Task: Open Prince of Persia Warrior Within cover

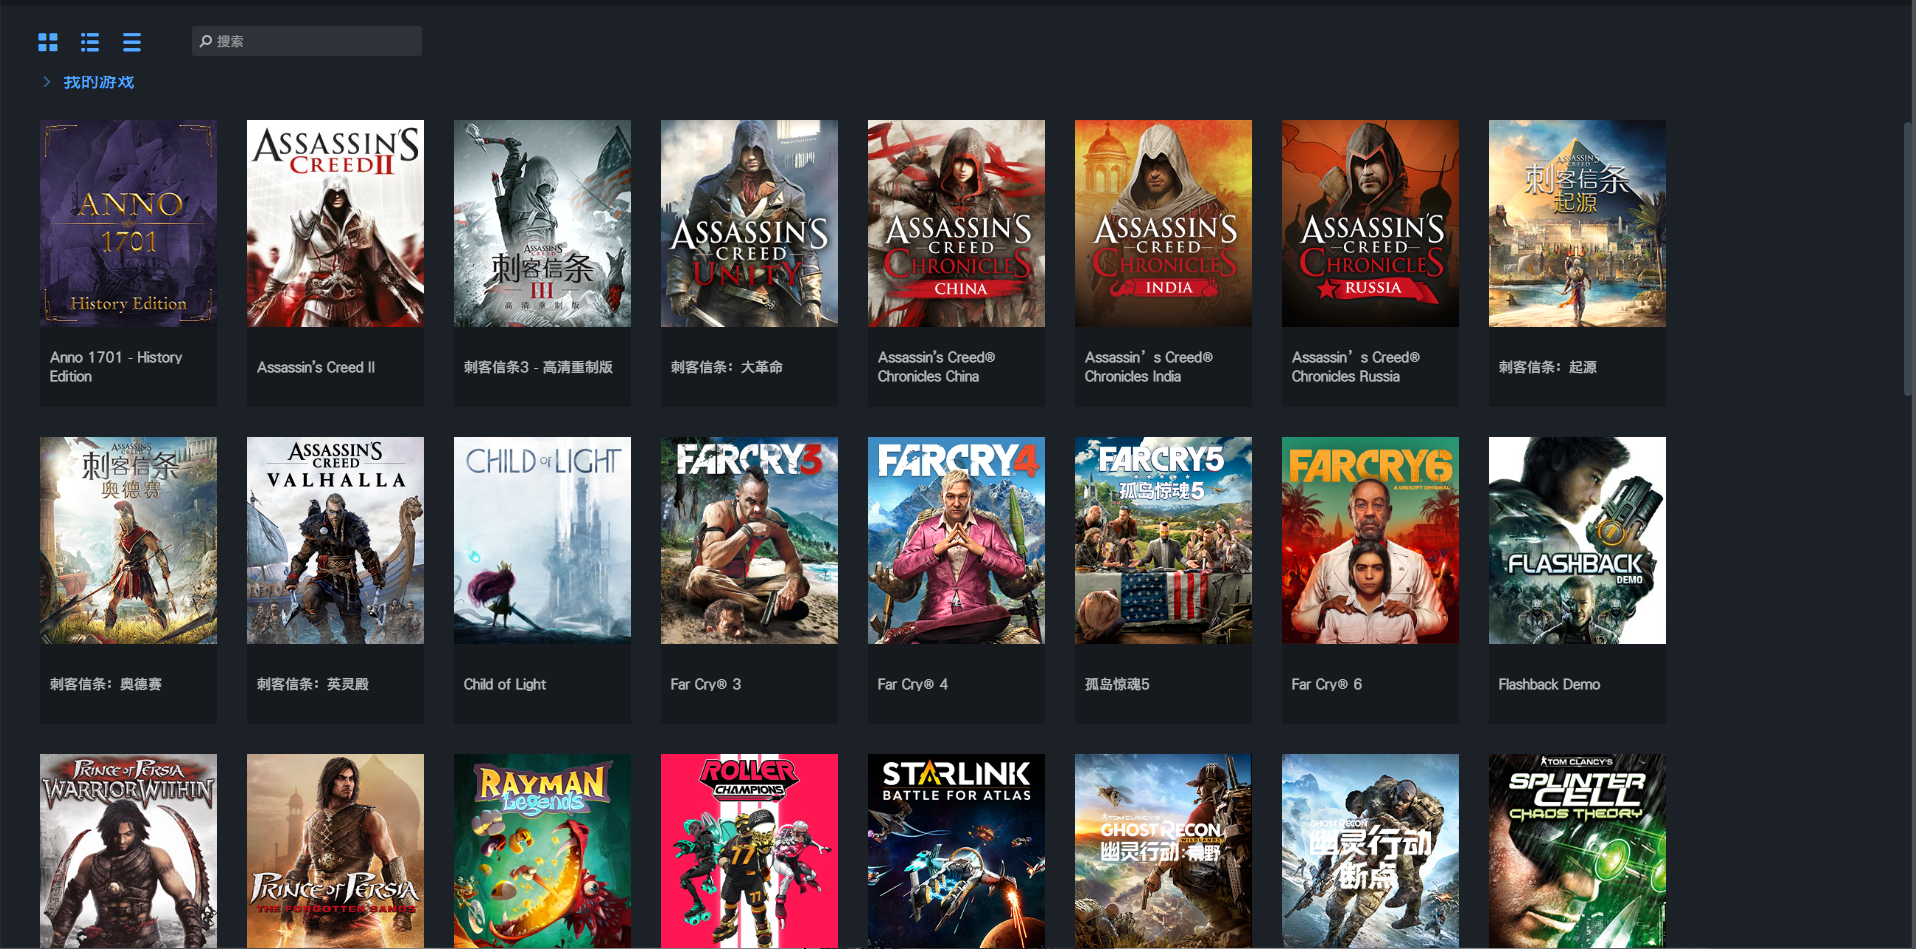Action: click(128, 851)
